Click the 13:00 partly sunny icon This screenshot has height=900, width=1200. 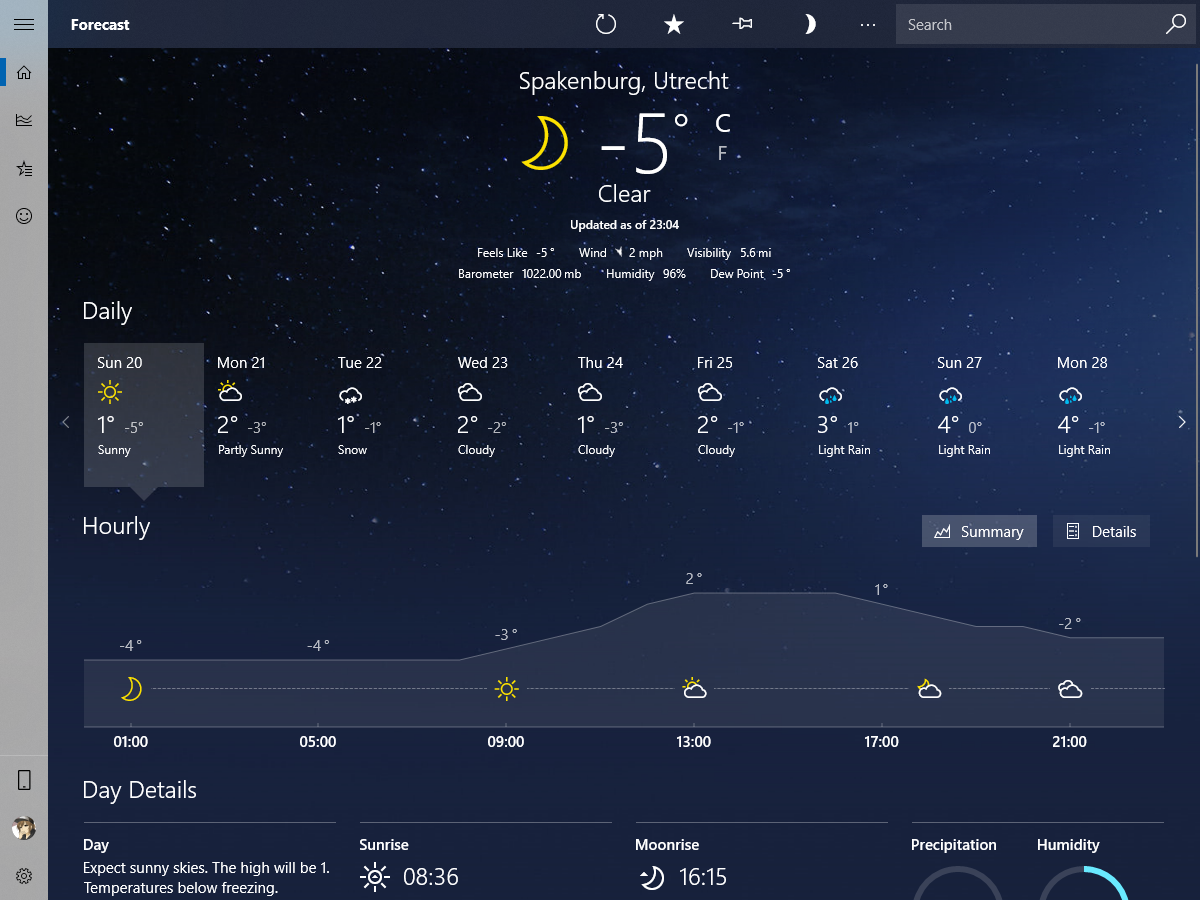coord(694,688)
